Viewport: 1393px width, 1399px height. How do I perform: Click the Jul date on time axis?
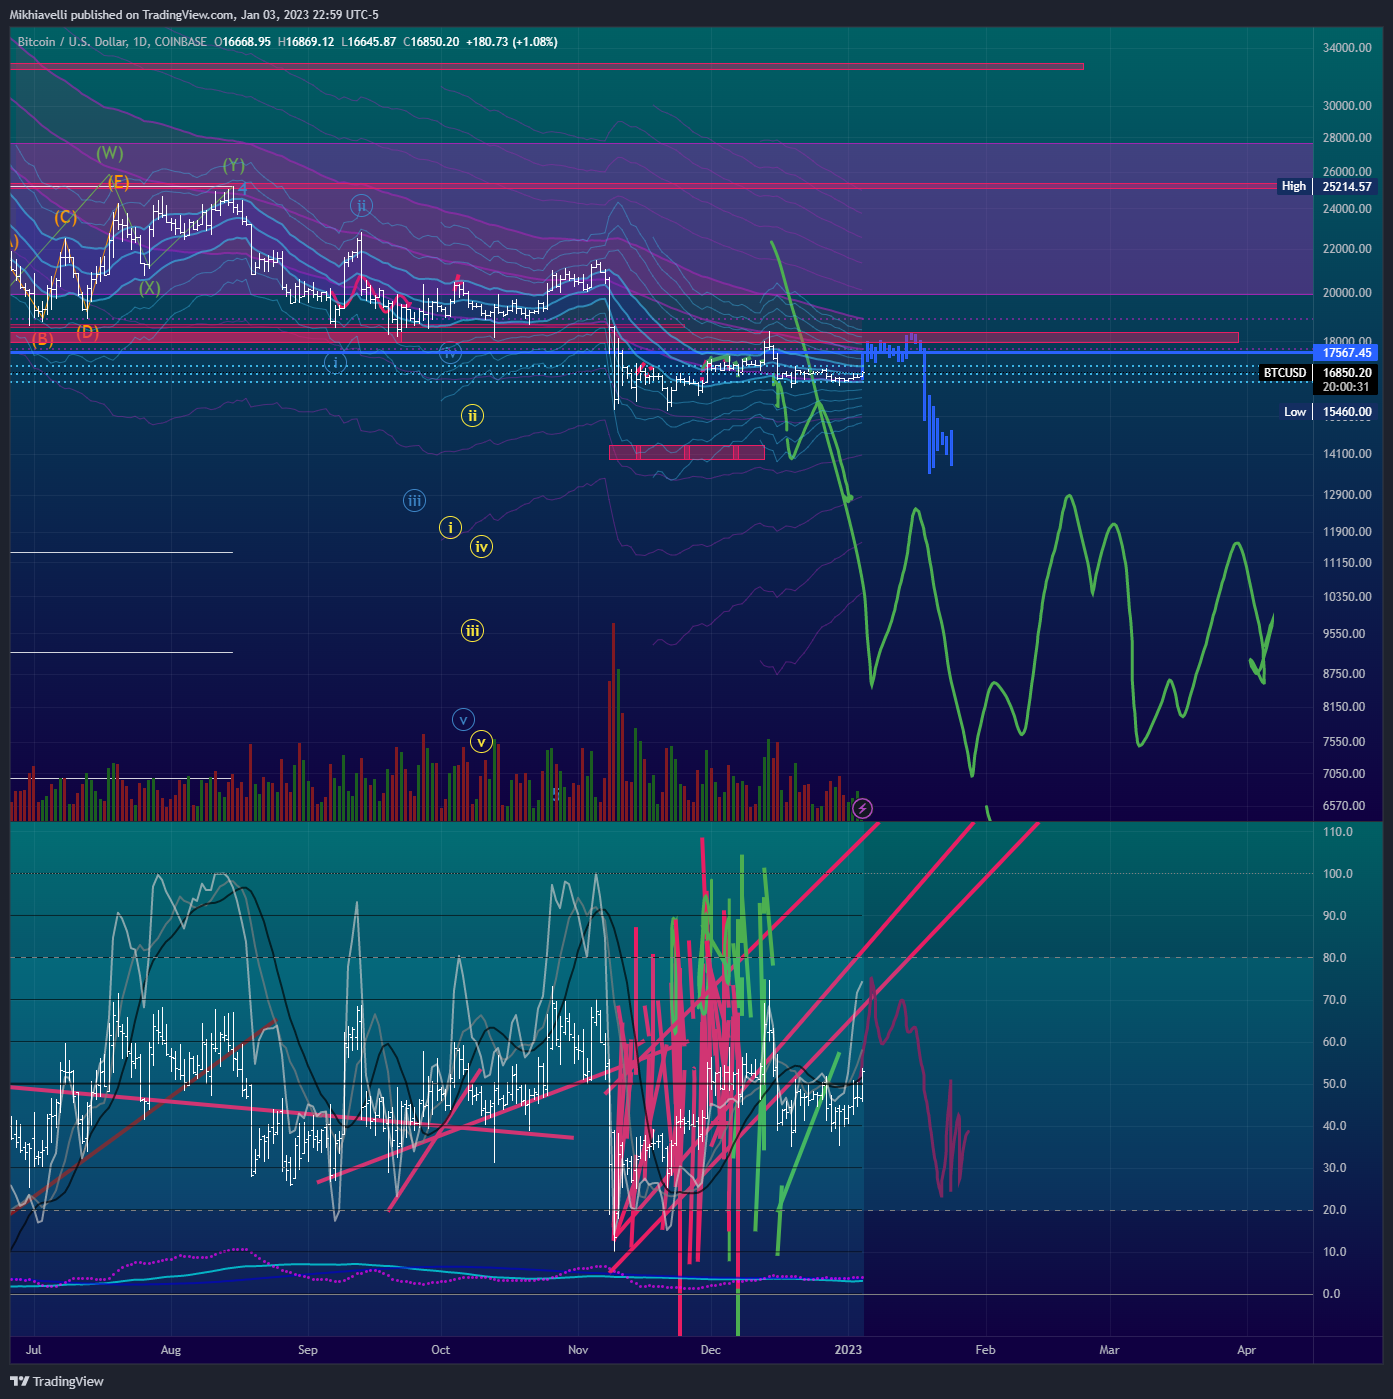pos(34,1350)
